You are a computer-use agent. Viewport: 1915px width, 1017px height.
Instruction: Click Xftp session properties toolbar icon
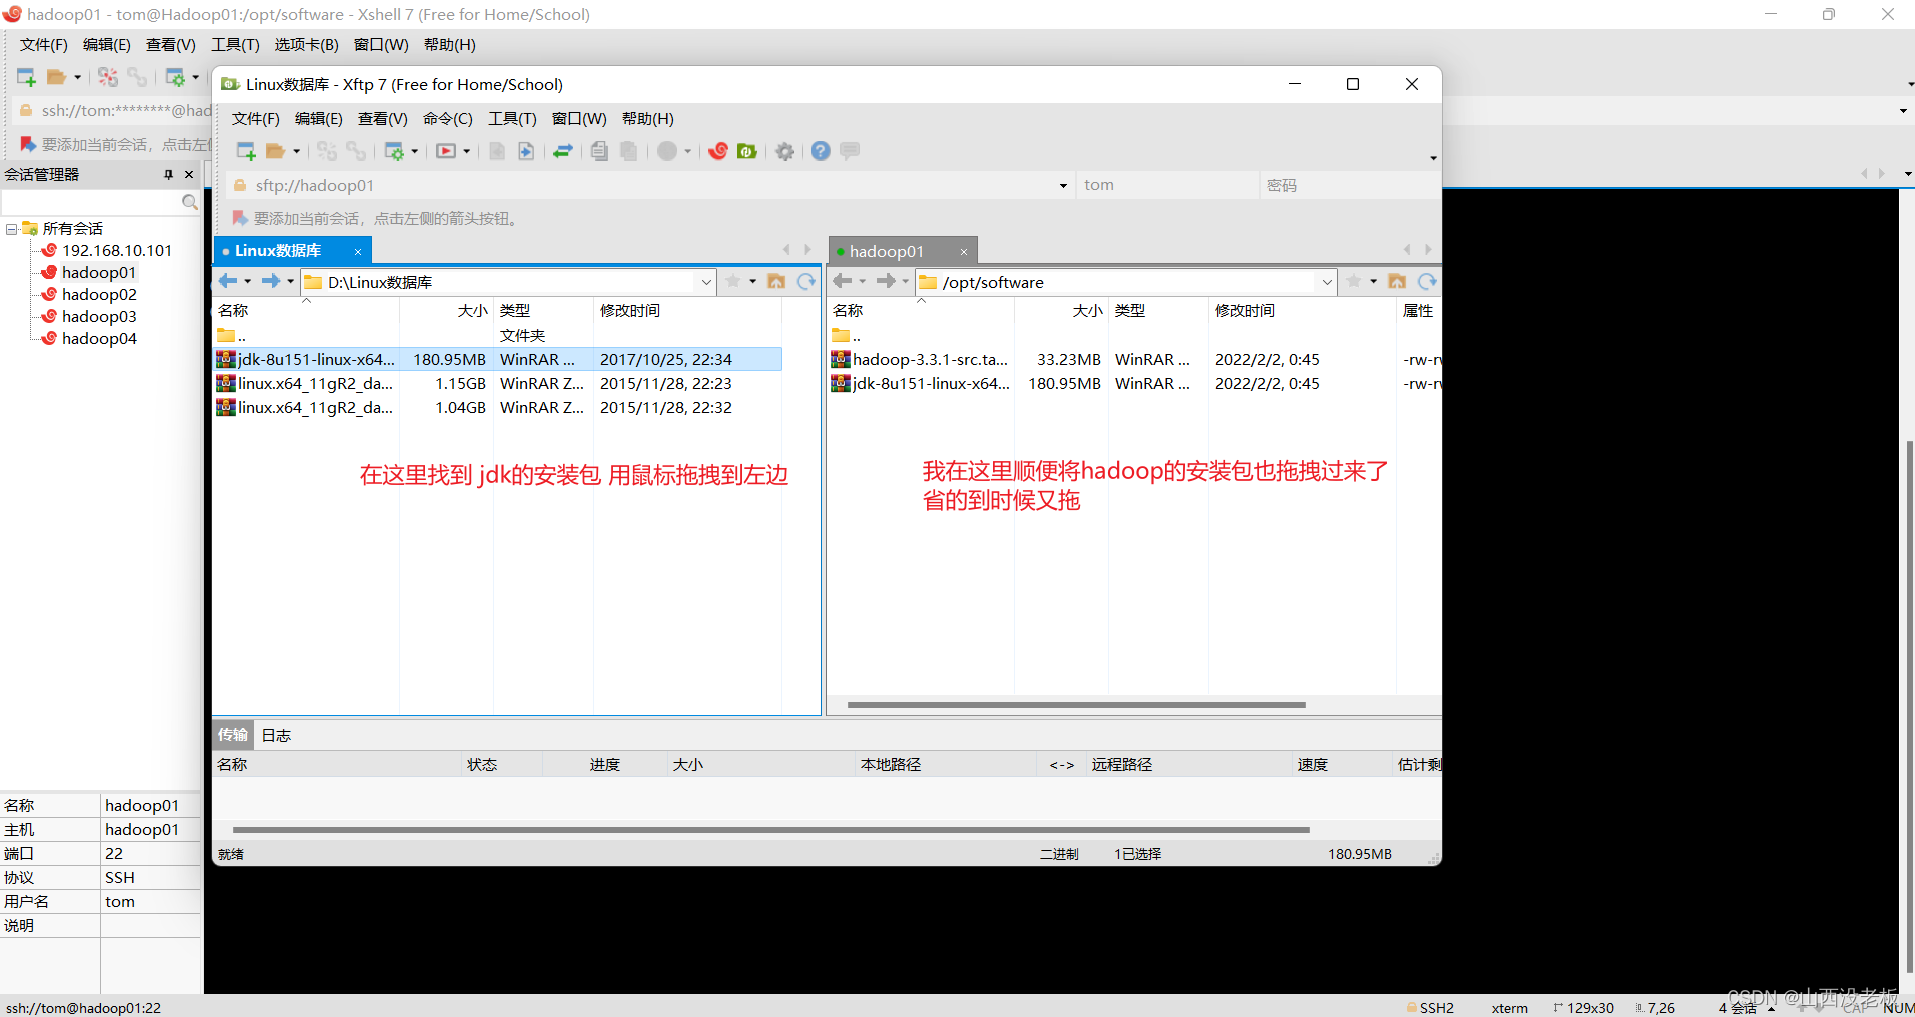[x=394, y=151]
